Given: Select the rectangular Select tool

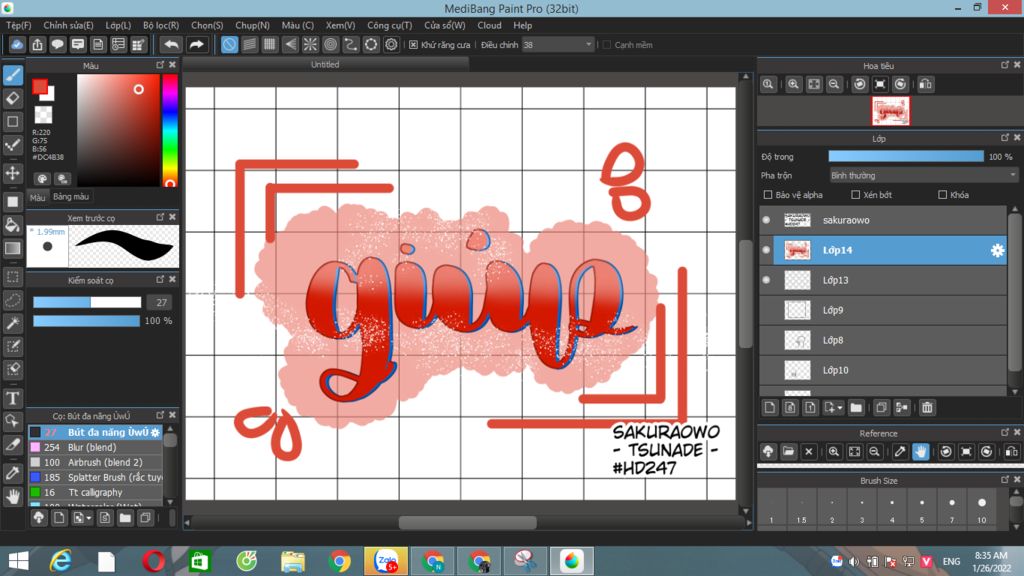Looking at the screenshot, I should (13, 277).
